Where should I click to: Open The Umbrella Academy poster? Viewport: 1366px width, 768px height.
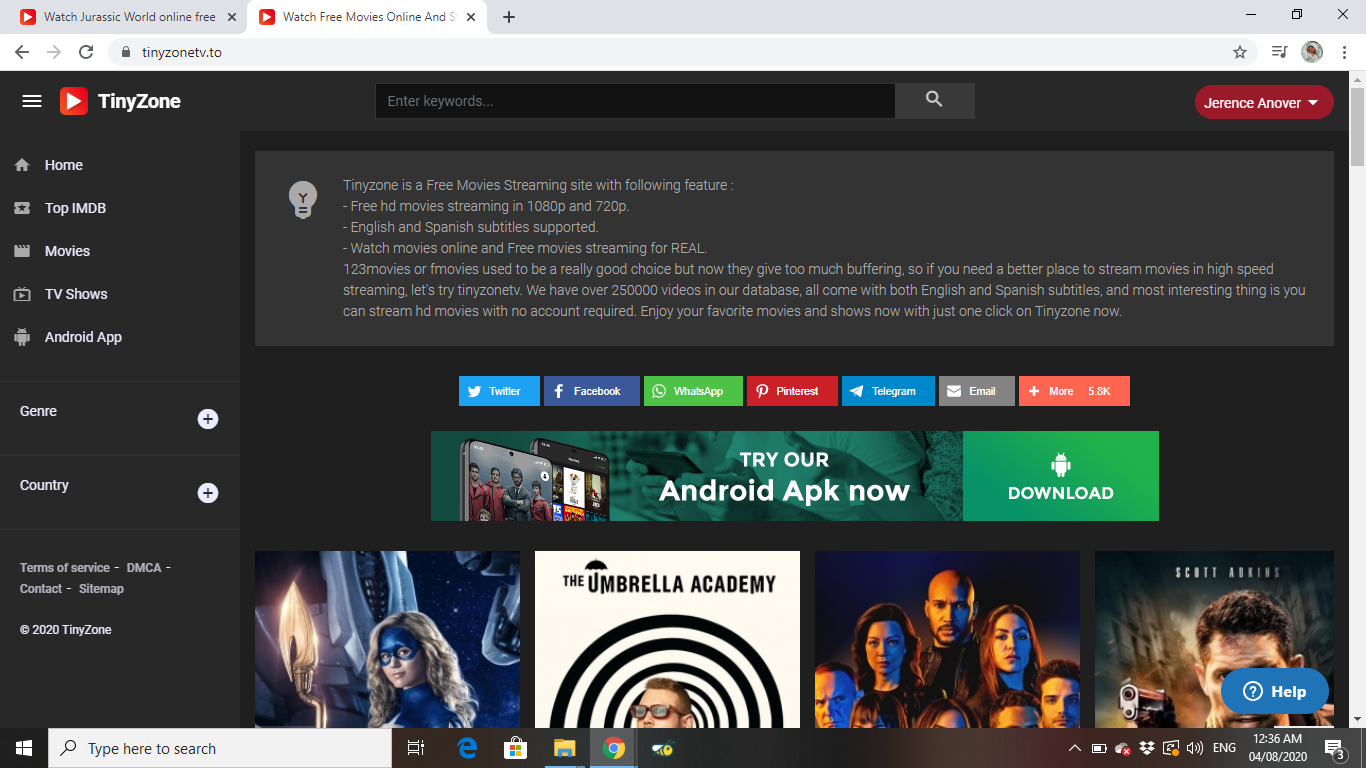point(667,640)
